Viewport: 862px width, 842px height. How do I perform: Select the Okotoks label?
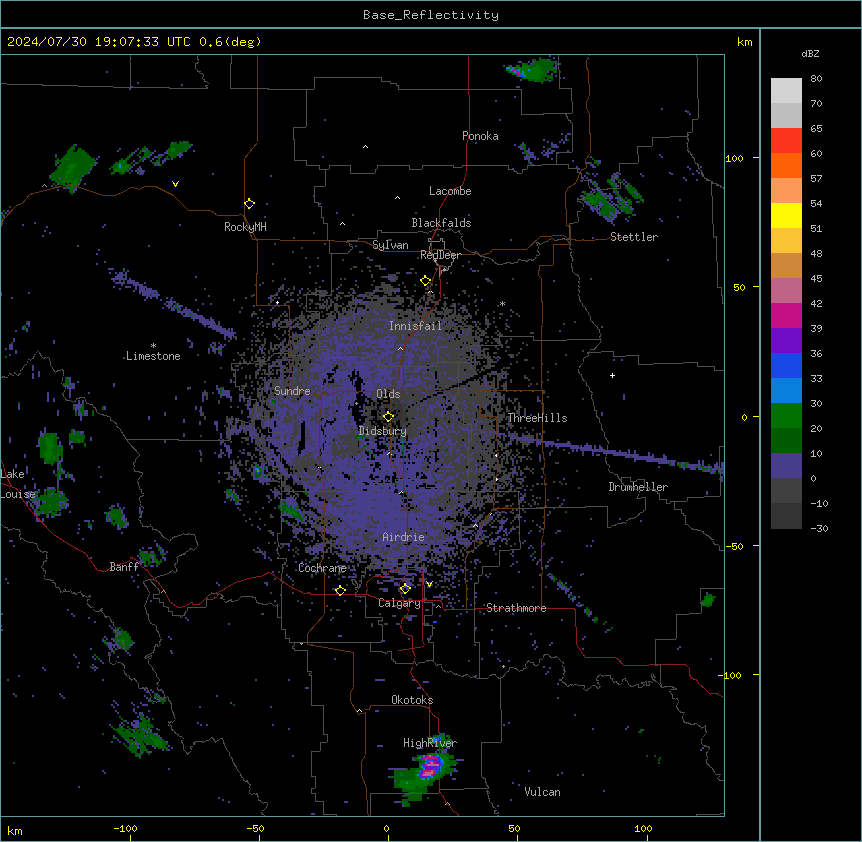coord(412,700)
